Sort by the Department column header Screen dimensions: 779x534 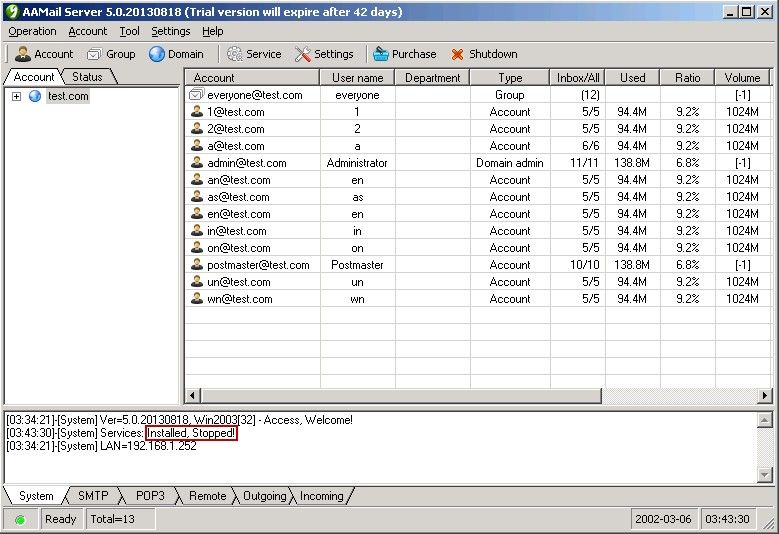432,77
